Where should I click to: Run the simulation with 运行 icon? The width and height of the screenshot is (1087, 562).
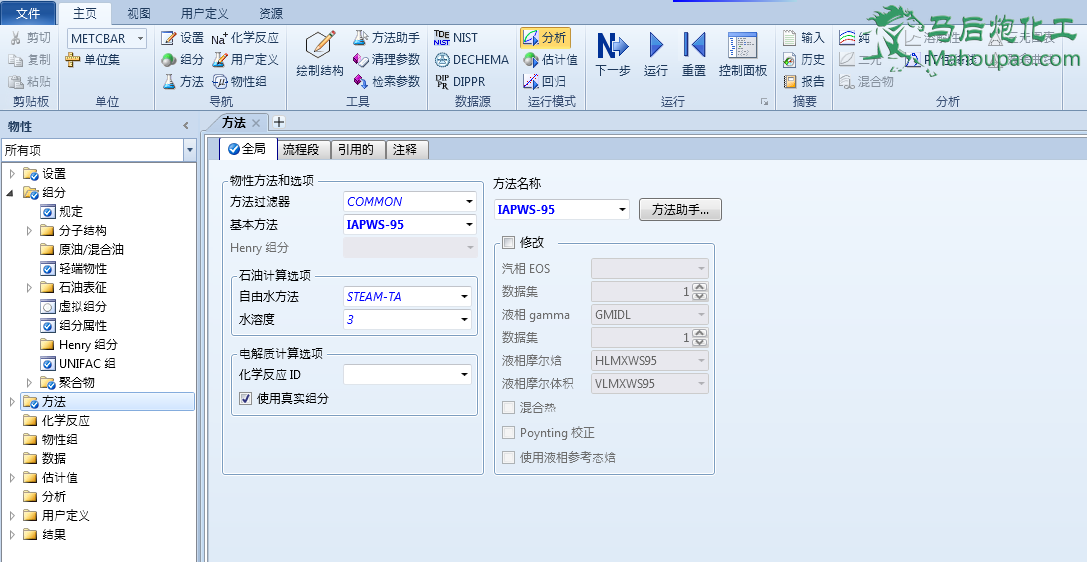pos(656,45)
